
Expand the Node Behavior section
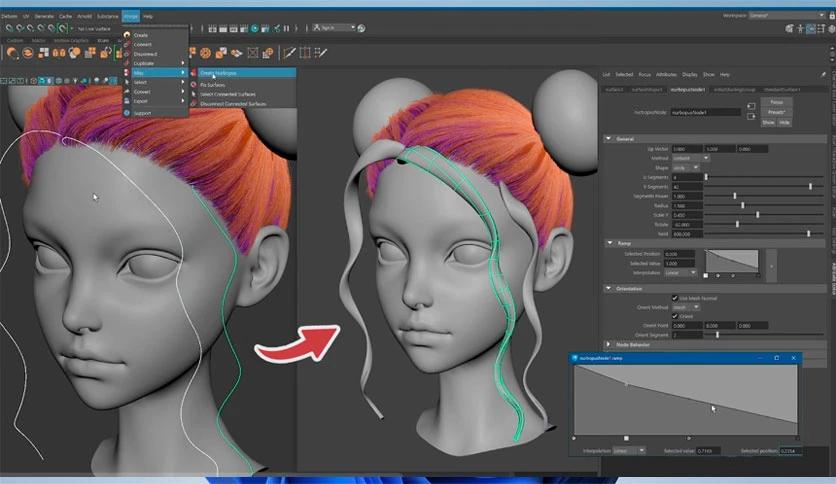click(608, 346)
